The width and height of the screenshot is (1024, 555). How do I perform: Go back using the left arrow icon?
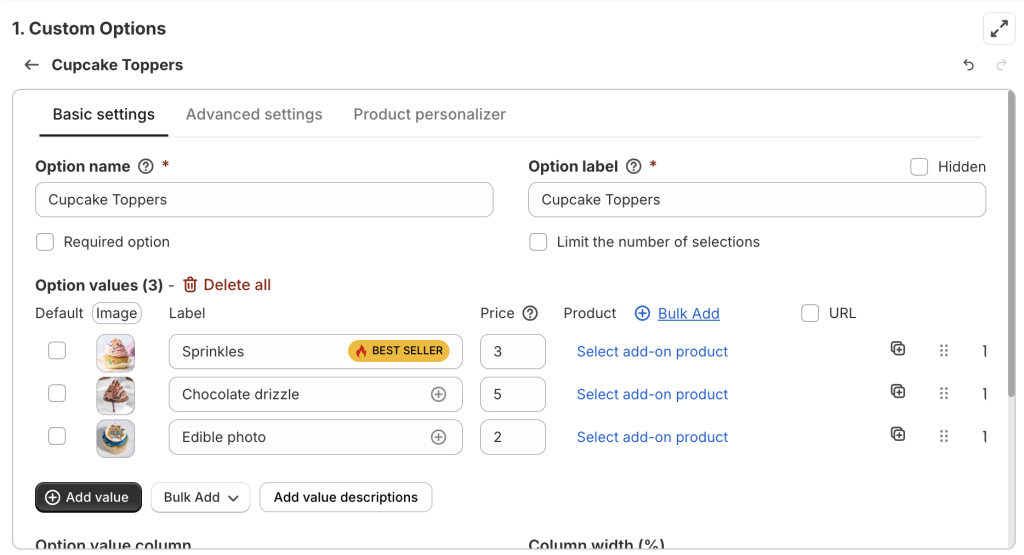coord(32,65)
